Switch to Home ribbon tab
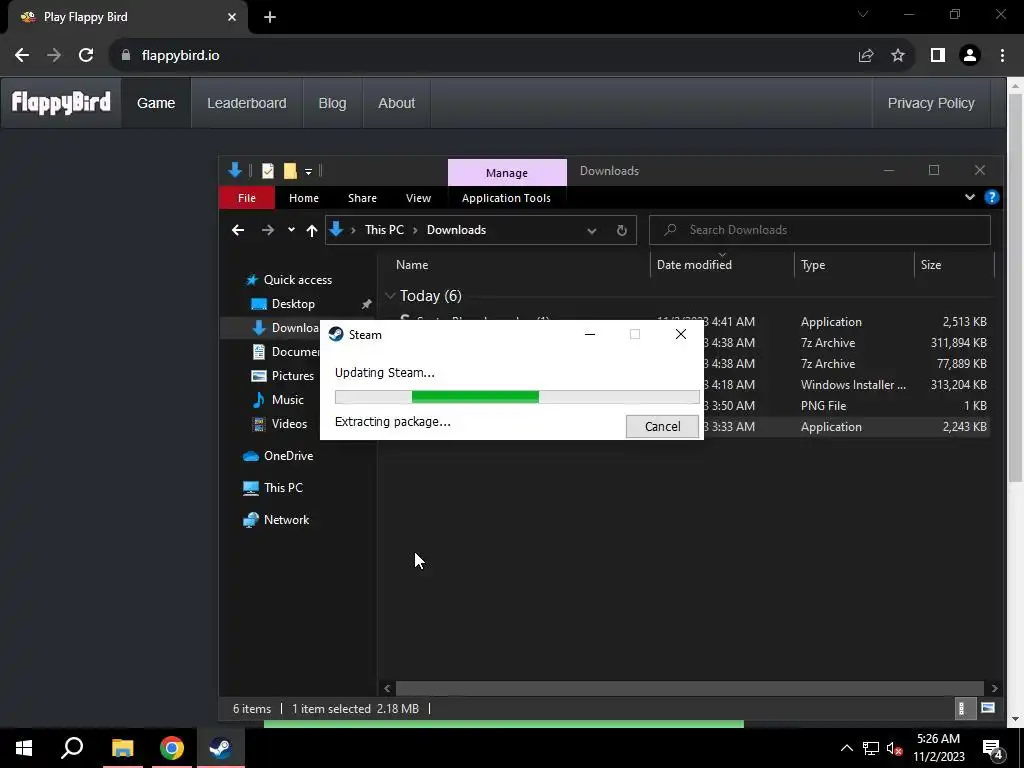The height and width of the screenshot is (768, 1024). click(x=304, y=198)
